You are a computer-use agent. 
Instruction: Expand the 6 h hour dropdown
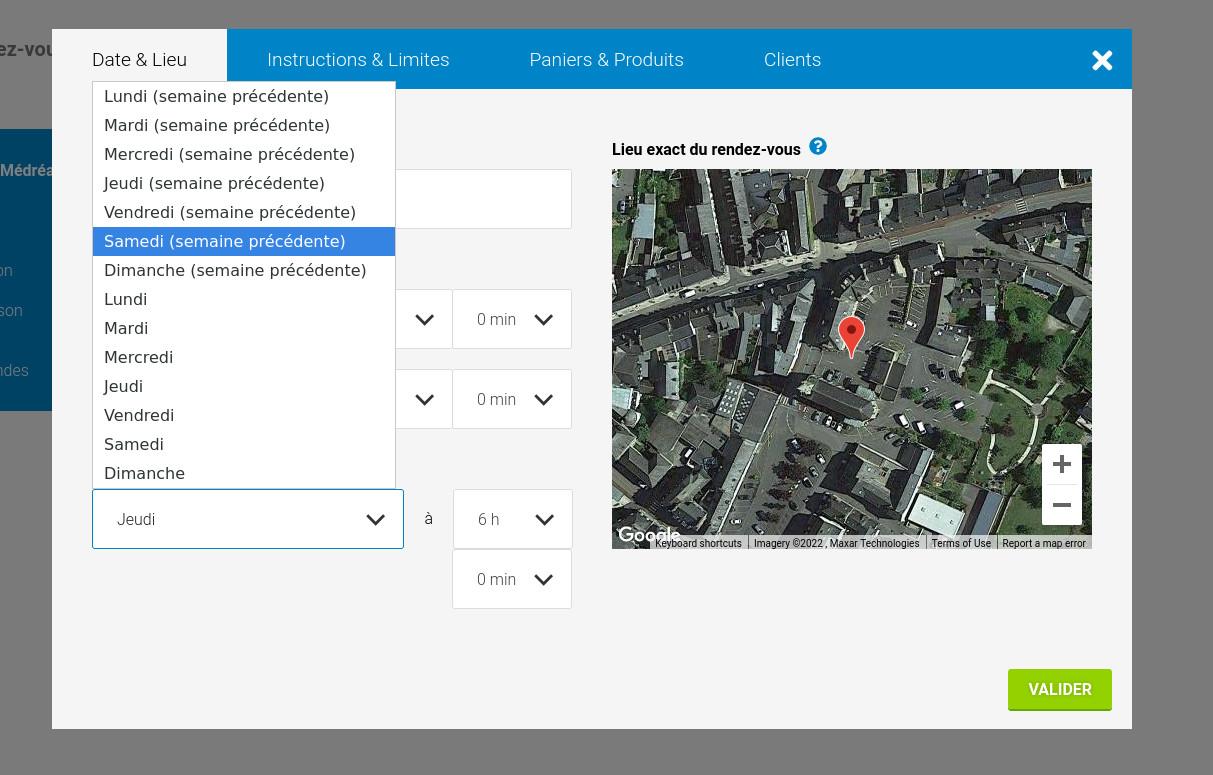(x=512, y=519)
